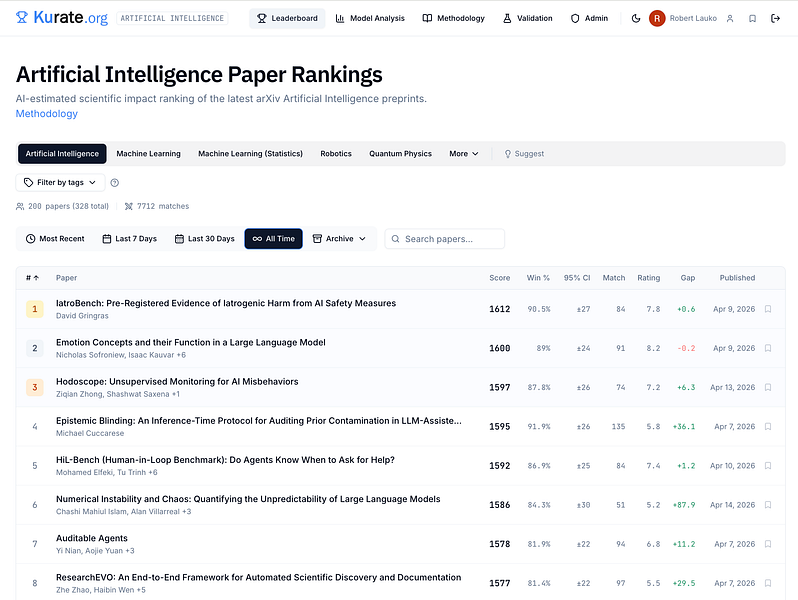Open Robert Lauko avatar

click(657, 18)
